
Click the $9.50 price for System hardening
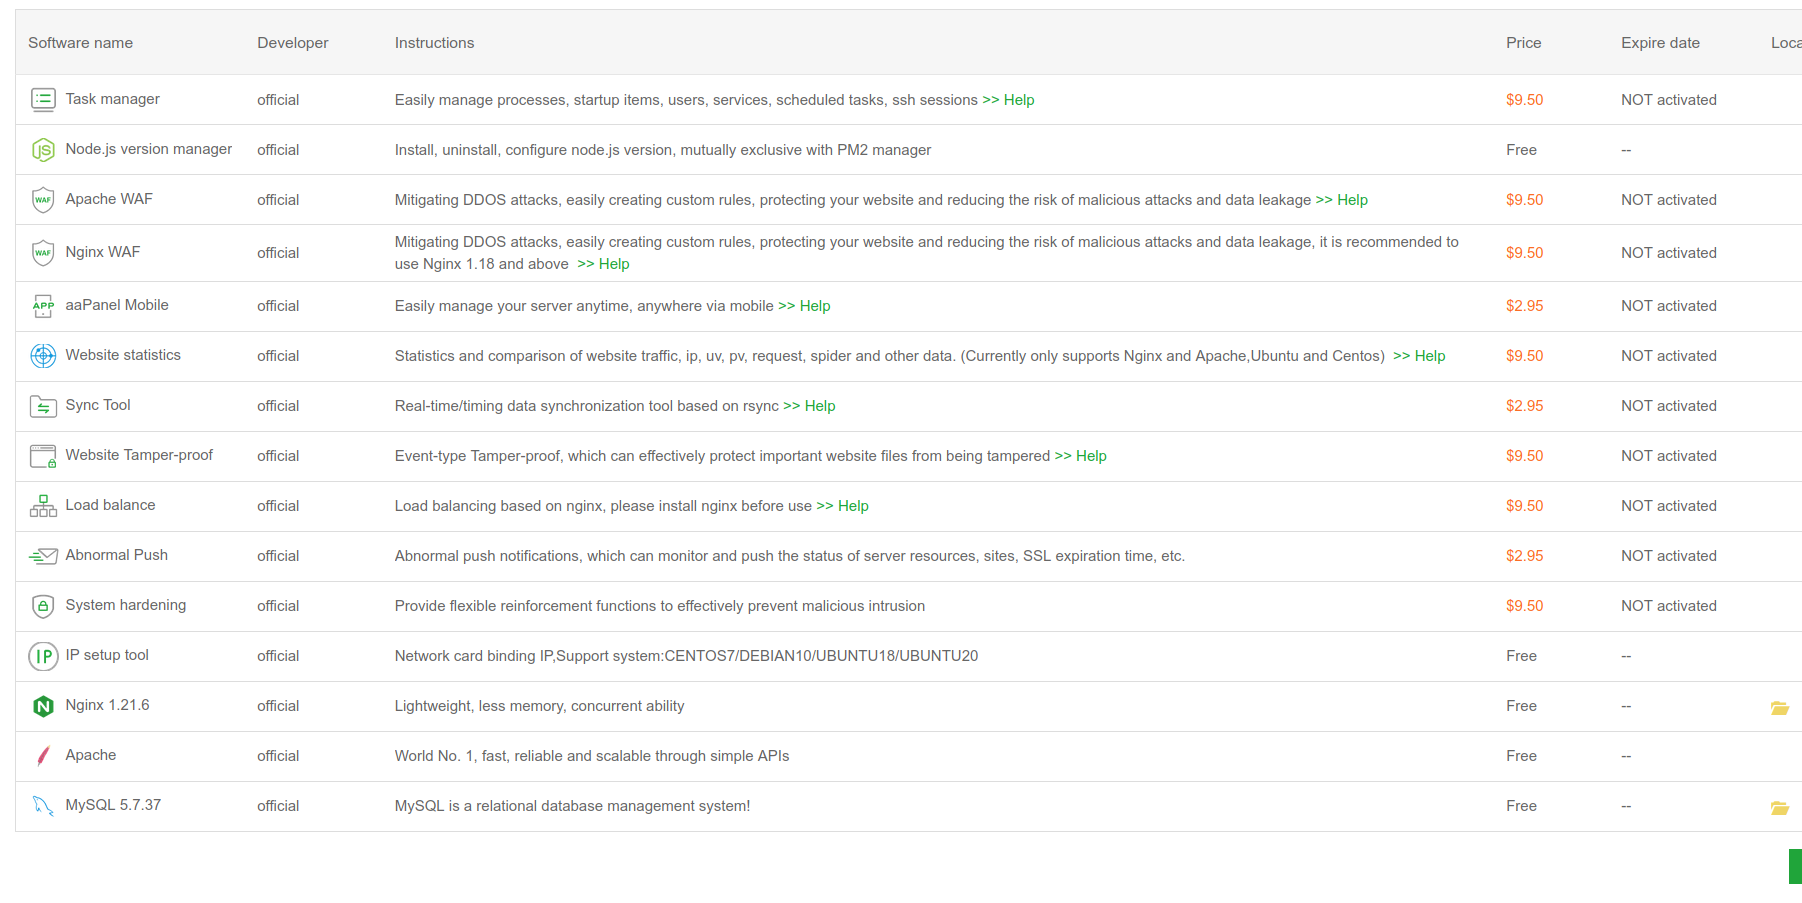click(x=1524, y=606)
